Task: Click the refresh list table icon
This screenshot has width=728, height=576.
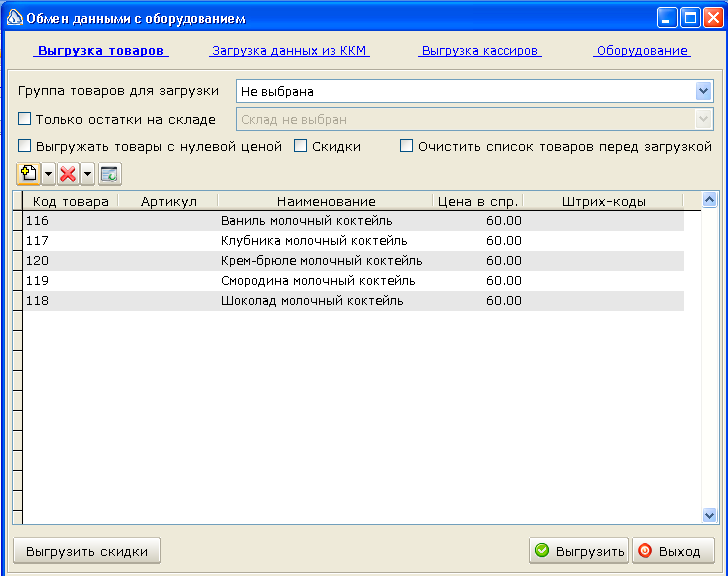Action: (x=110, y=174)
